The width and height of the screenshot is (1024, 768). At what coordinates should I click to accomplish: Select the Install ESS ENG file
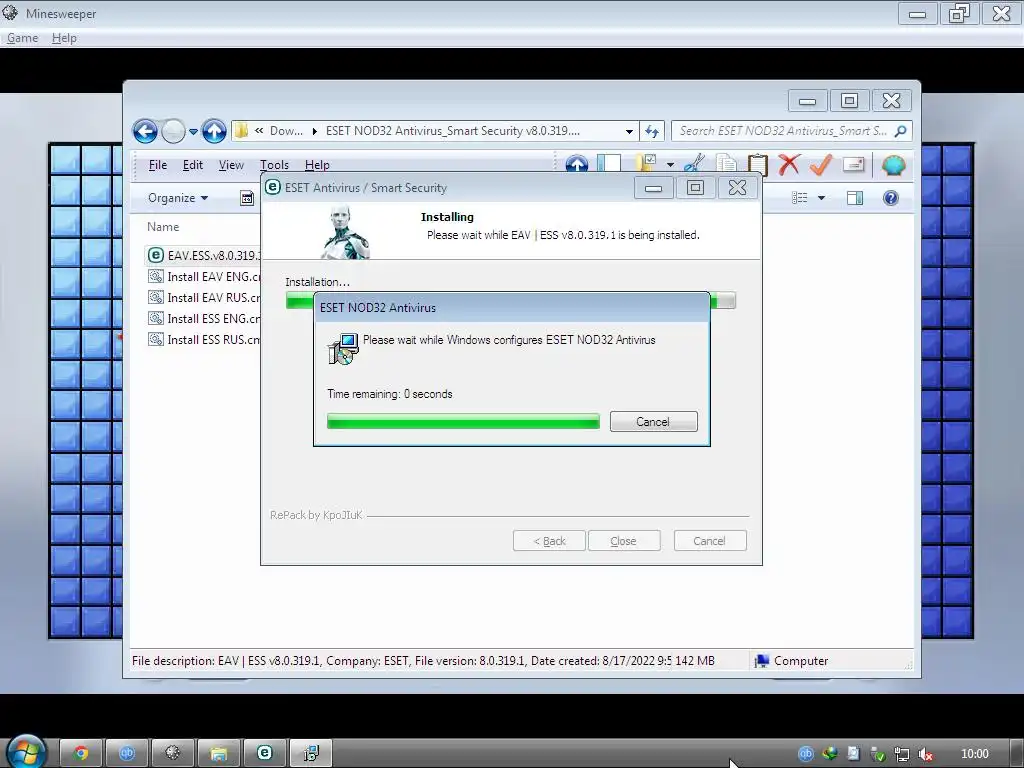coord(204,318)
